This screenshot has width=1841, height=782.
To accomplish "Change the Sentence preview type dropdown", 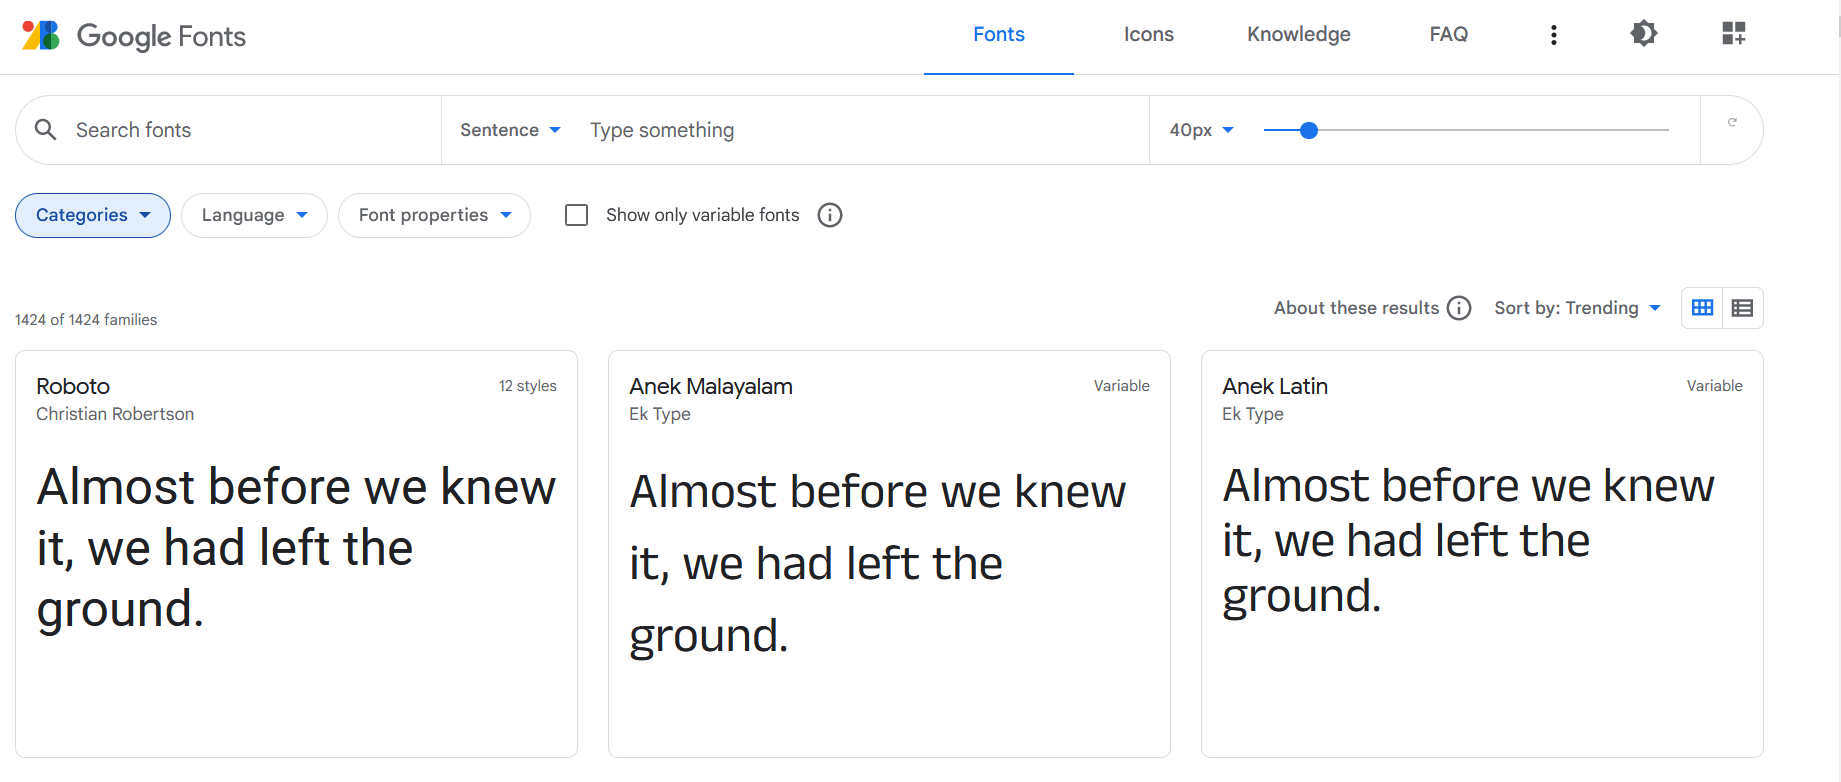I will pos(510,130).
